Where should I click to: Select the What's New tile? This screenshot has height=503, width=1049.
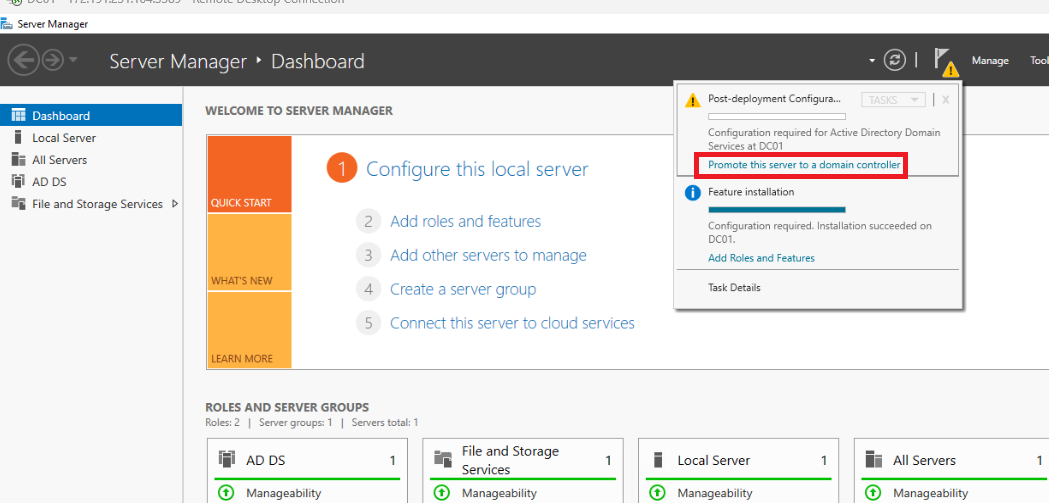point(249,252)
